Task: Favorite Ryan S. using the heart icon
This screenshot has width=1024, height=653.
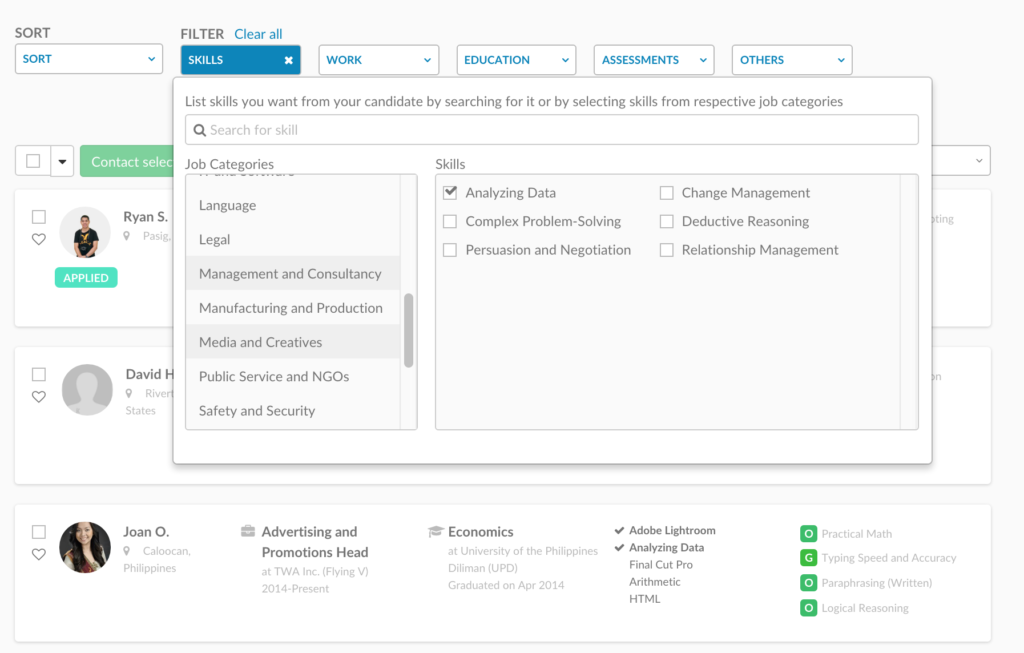Action: pos(39,240)
